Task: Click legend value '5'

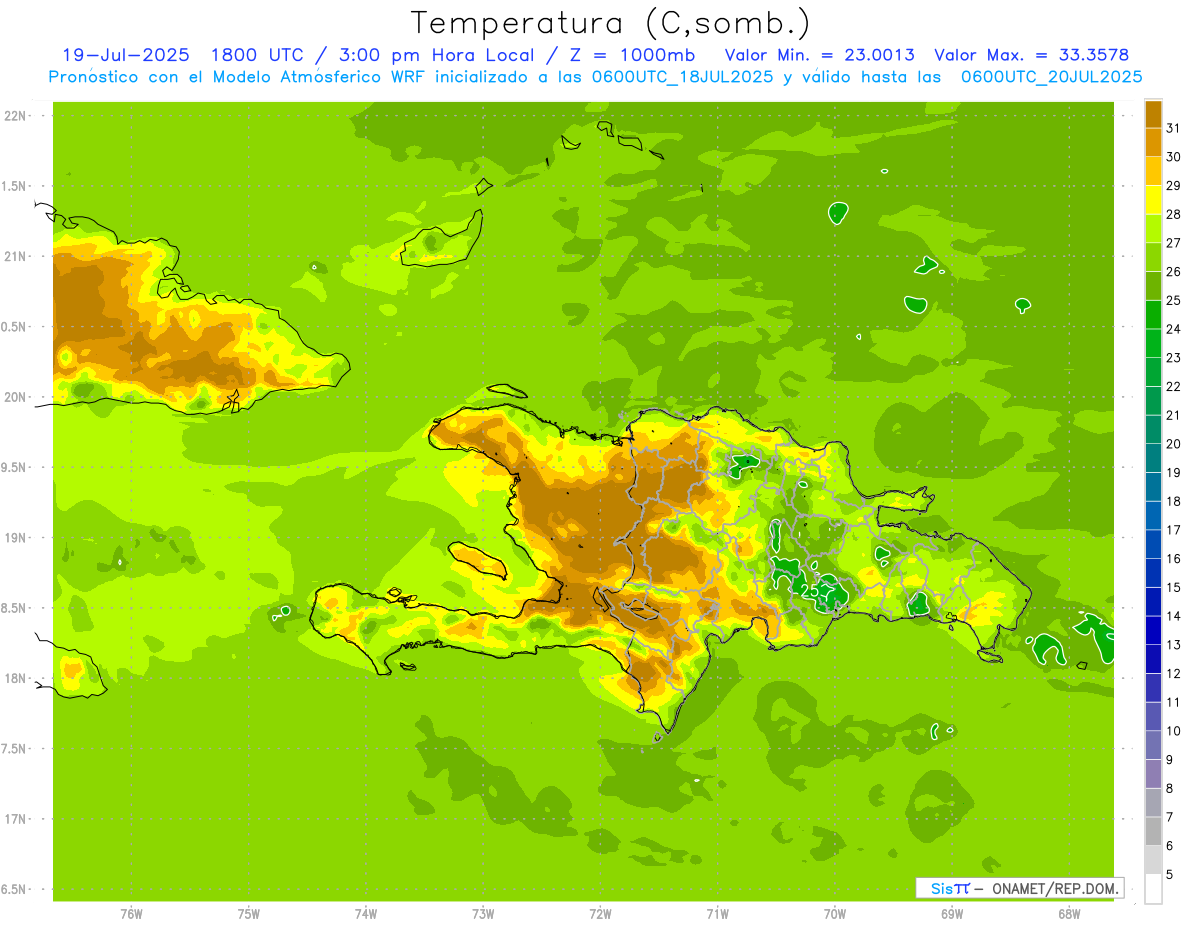Action: [1171, 875]
